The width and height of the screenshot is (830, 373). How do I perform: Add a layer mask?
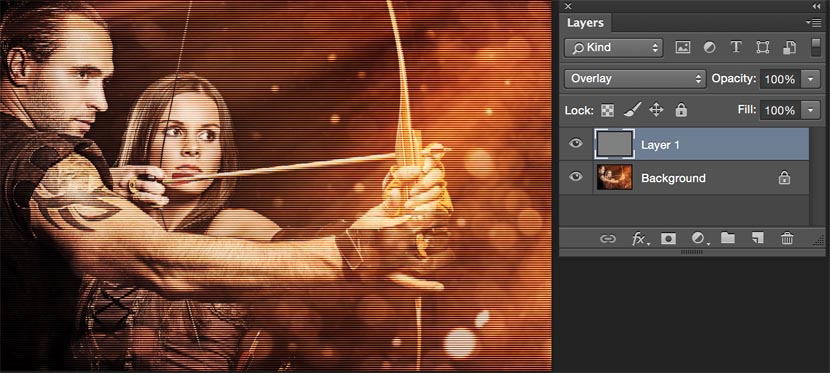point(669,239)
